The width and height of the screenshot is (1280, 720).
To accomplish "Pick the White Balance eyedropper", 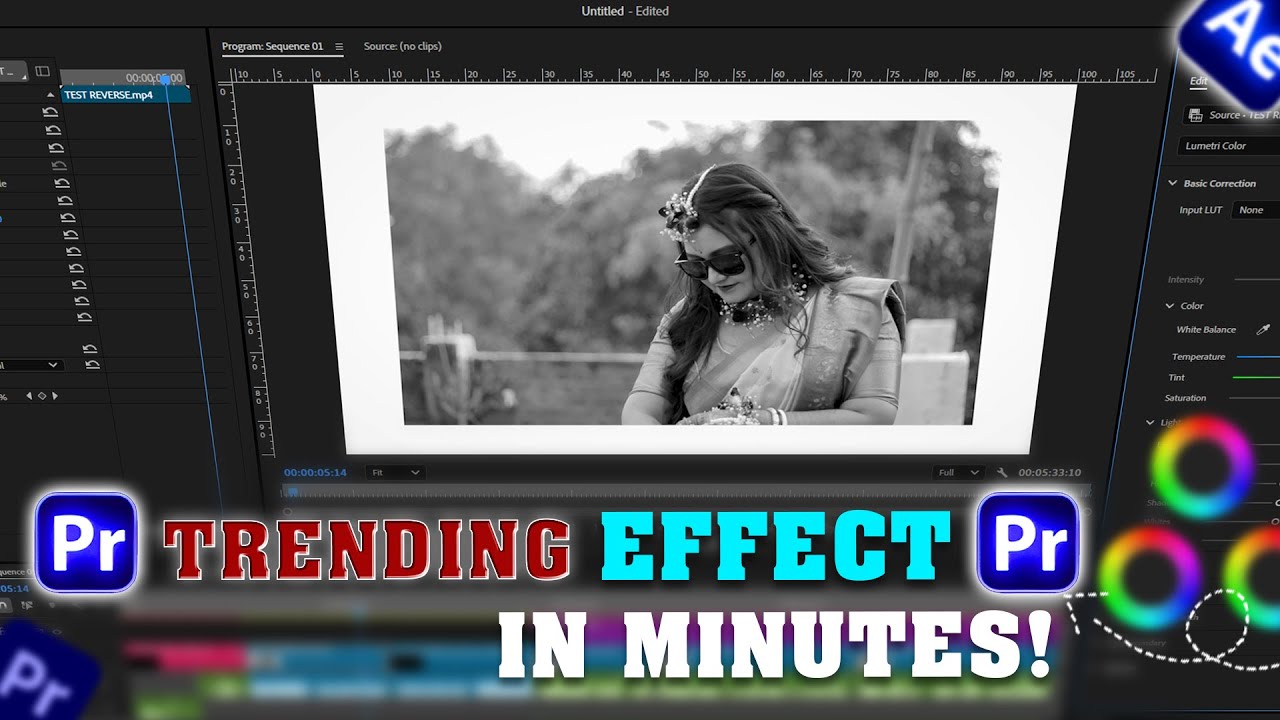I will coord(1263,329).
